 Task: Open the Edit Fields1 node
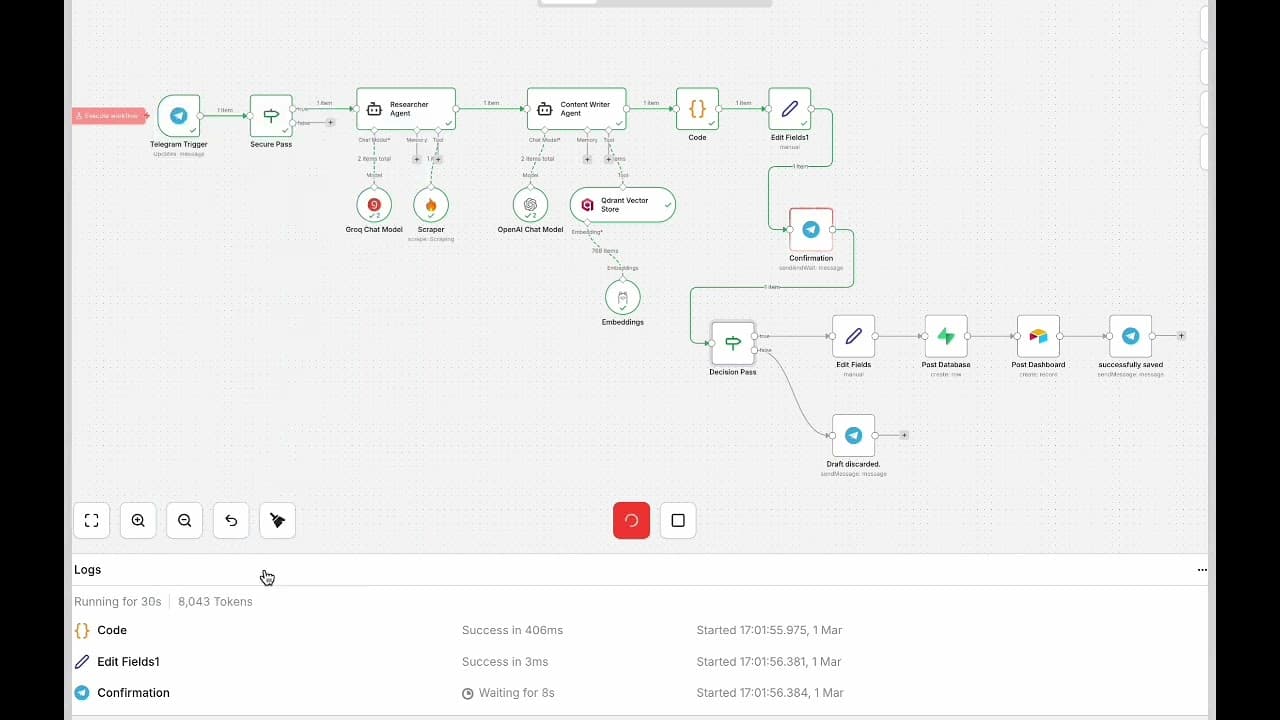click(790, 109)
